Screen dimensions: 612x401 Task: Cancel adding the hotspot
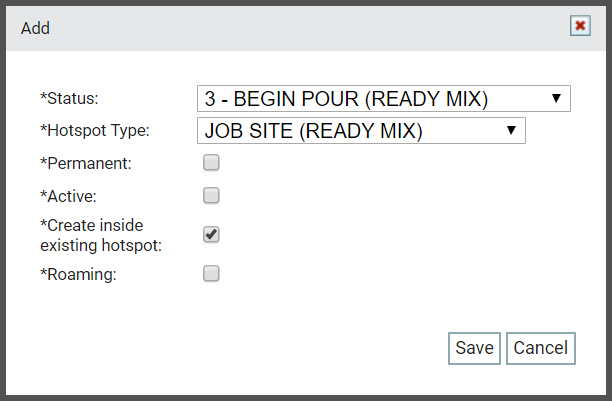click(541, 348)
